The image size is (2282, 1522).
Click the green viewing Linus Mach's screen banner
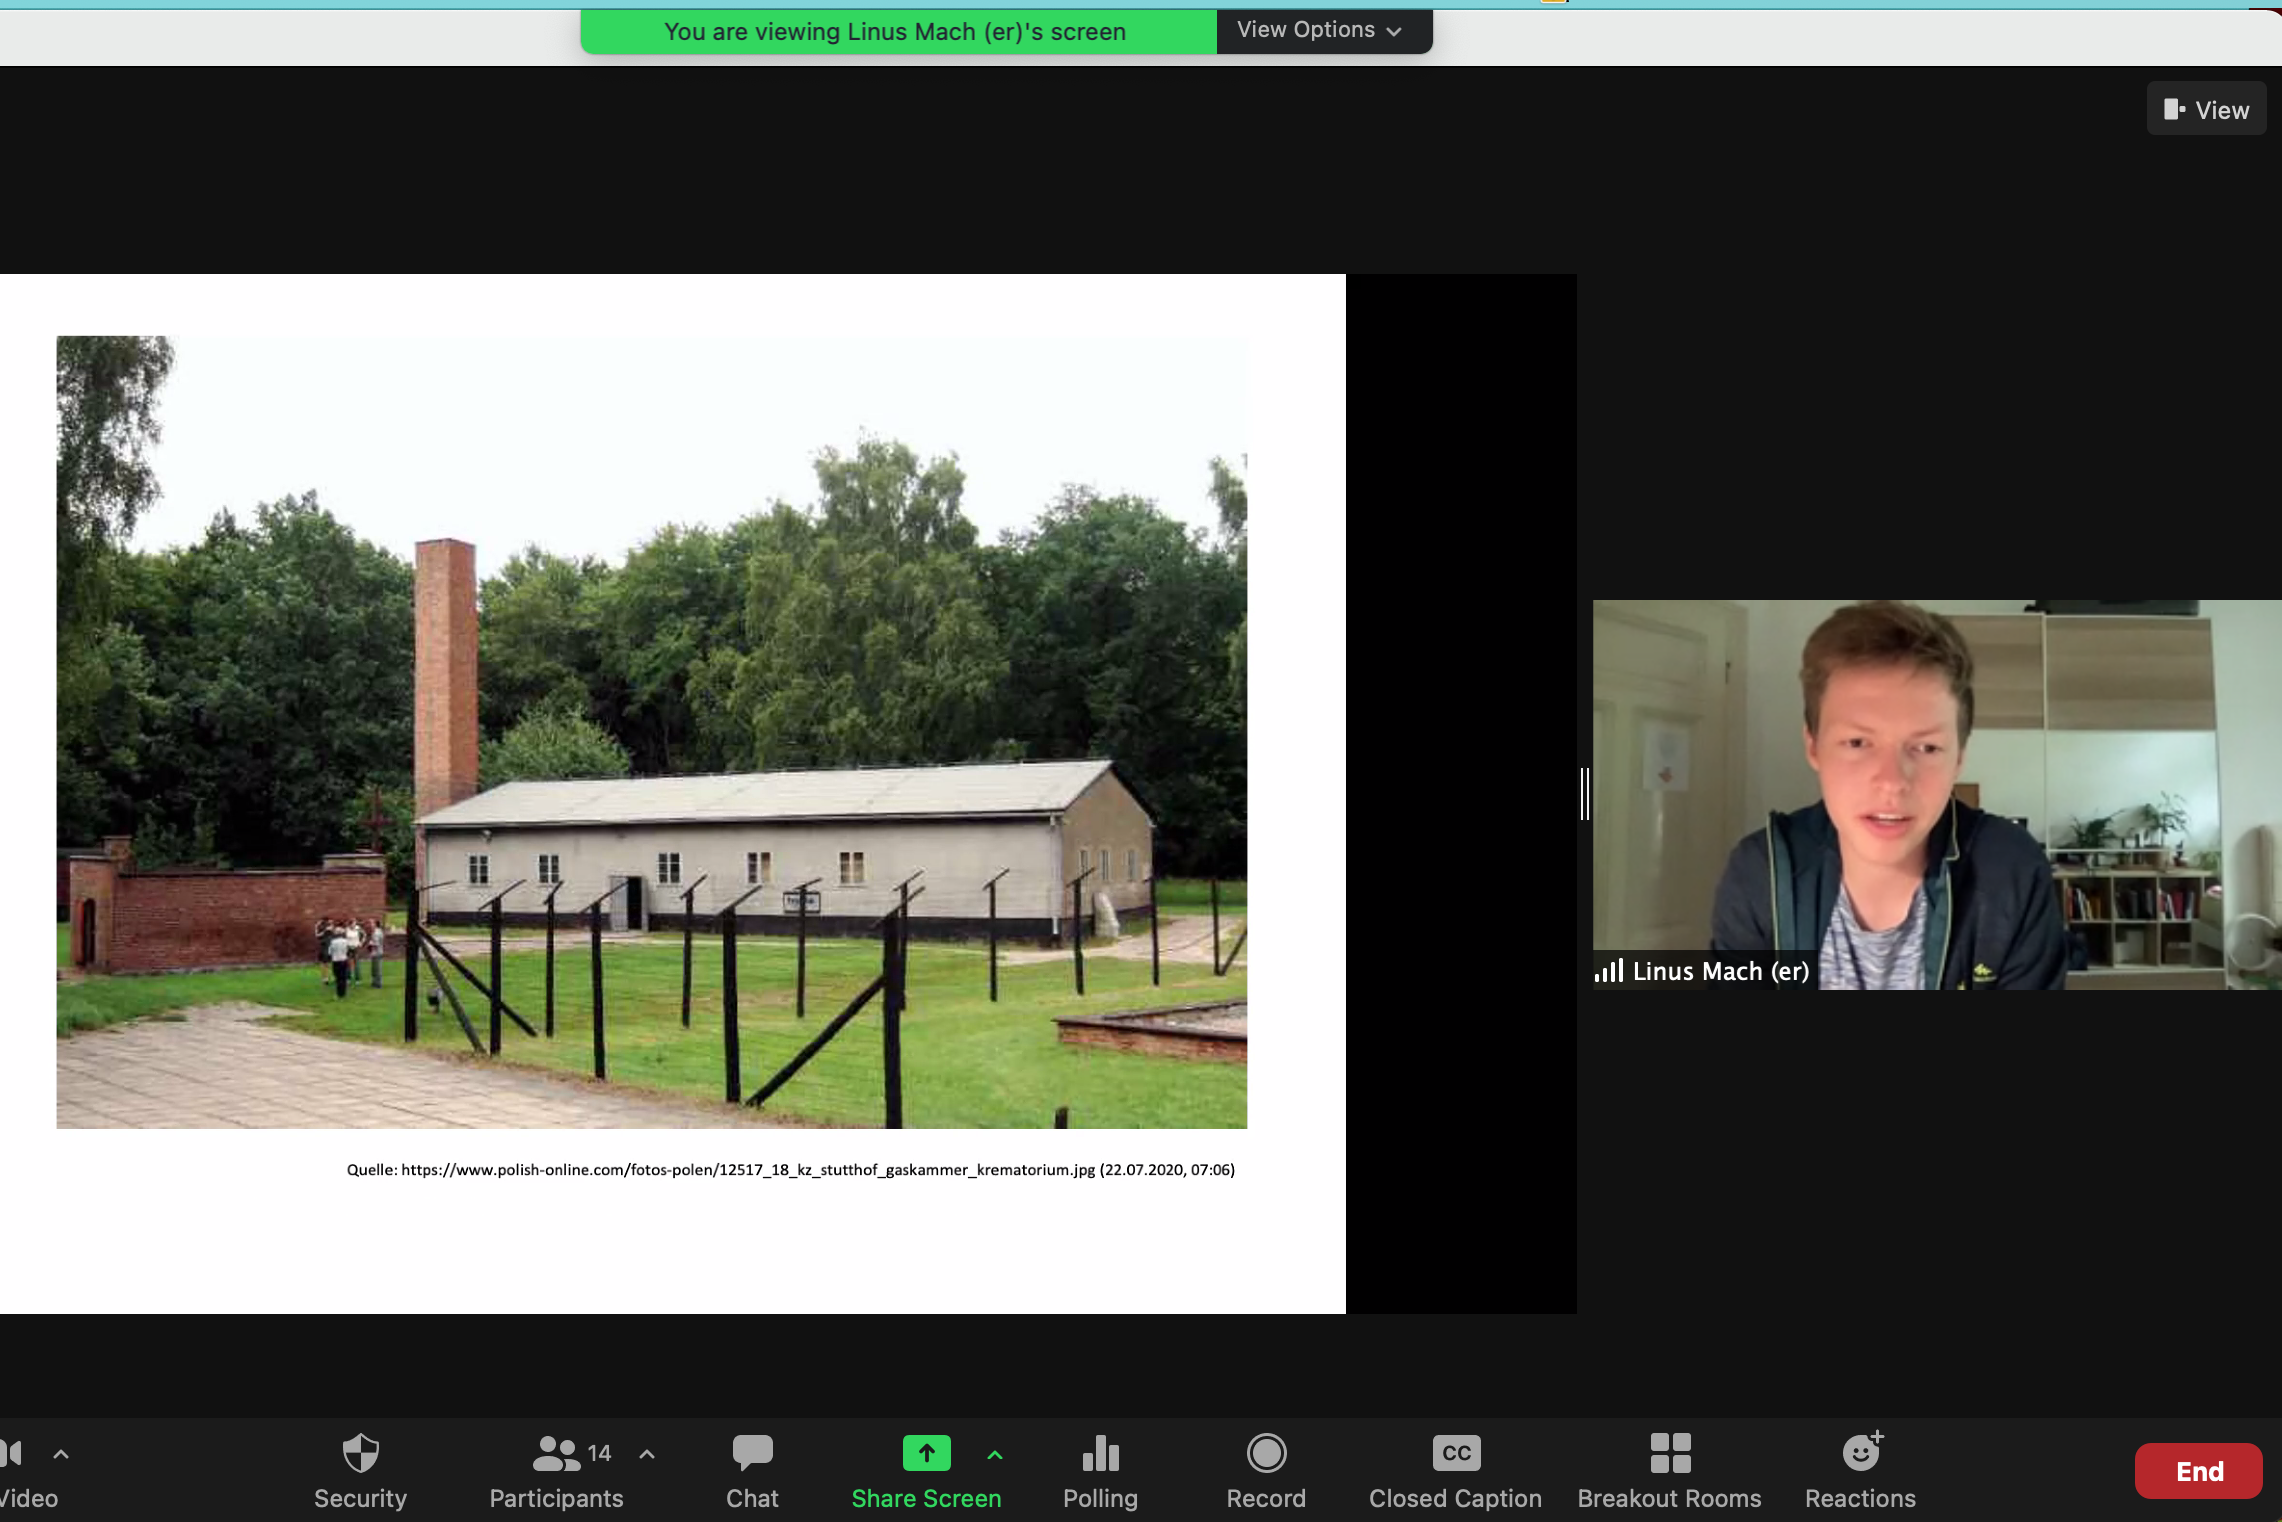coord(896,31)
